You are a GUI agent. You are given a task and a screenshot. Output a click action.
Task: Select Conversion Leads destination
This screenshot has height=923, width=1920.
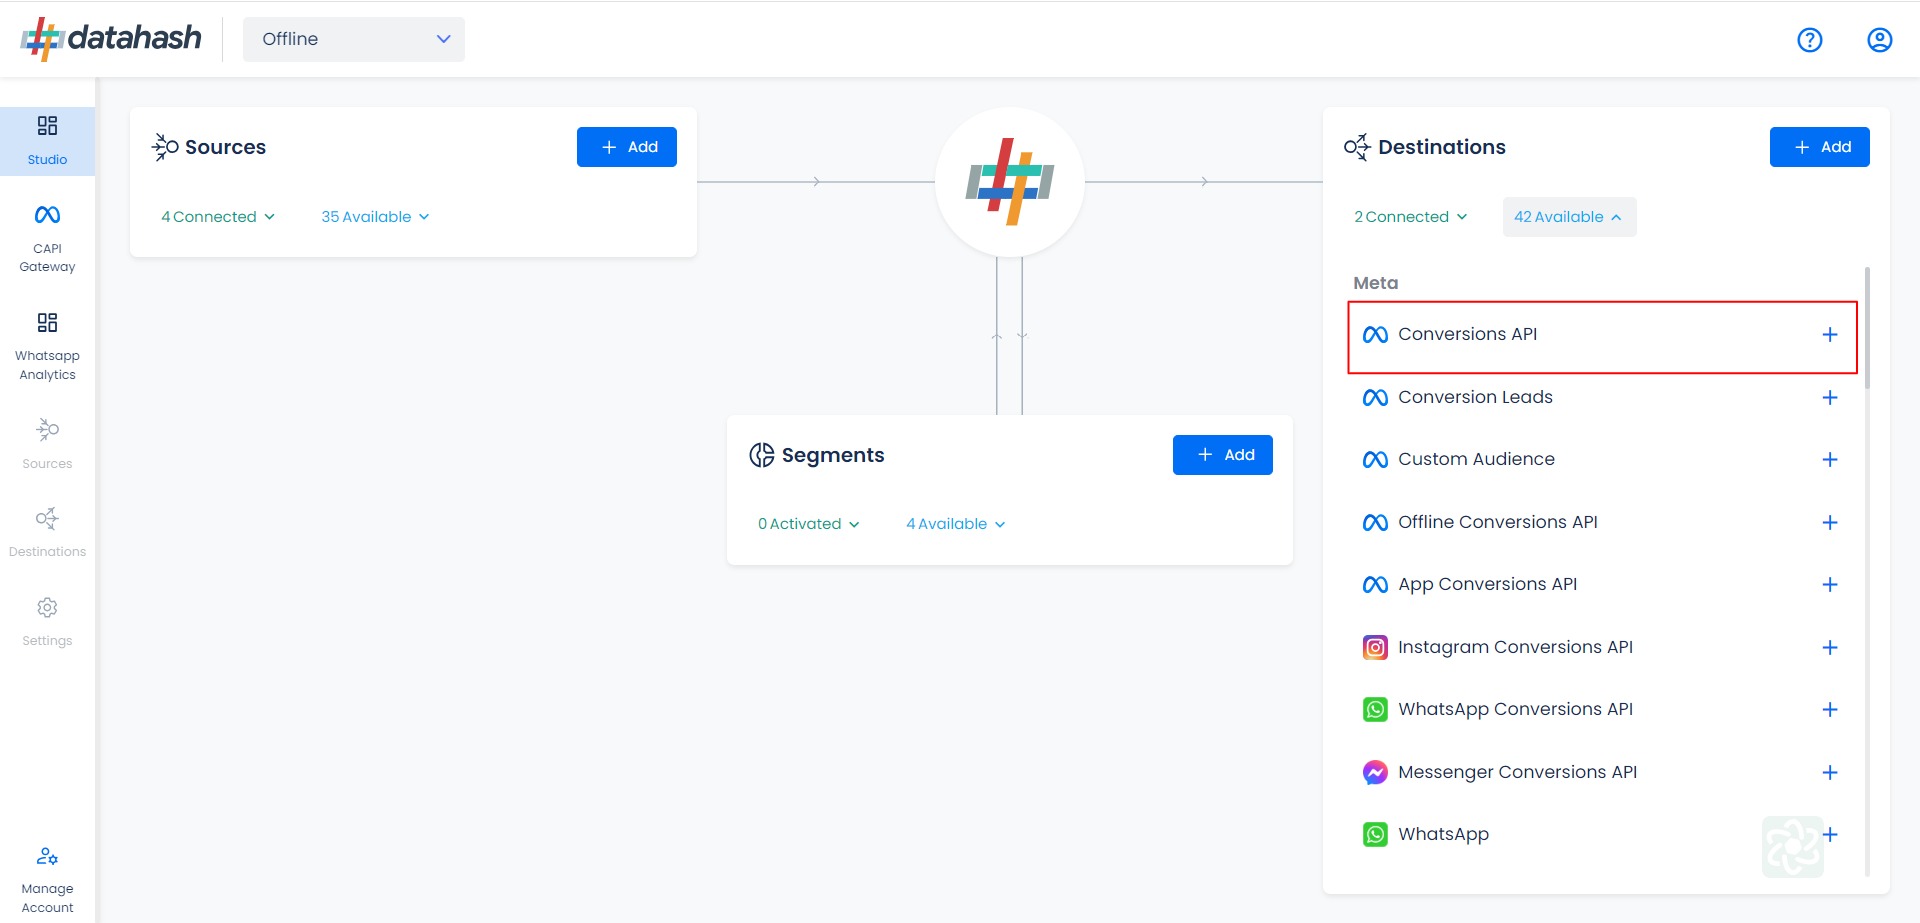1602,398
